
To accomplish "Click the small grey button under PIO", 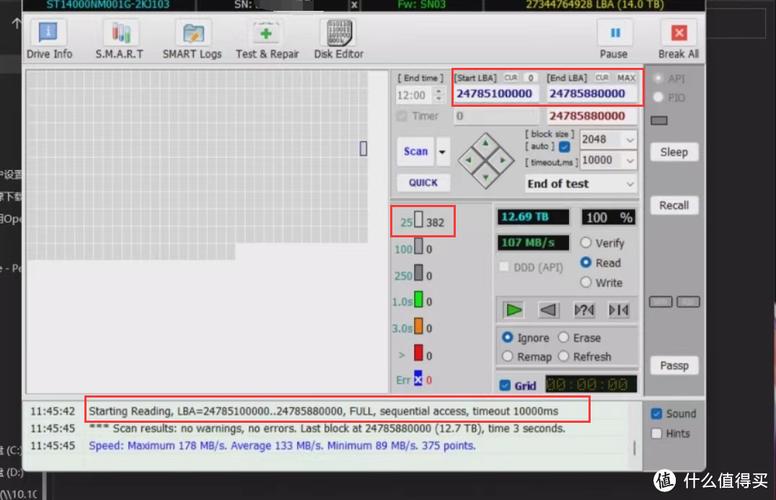I will pos(659,121).
